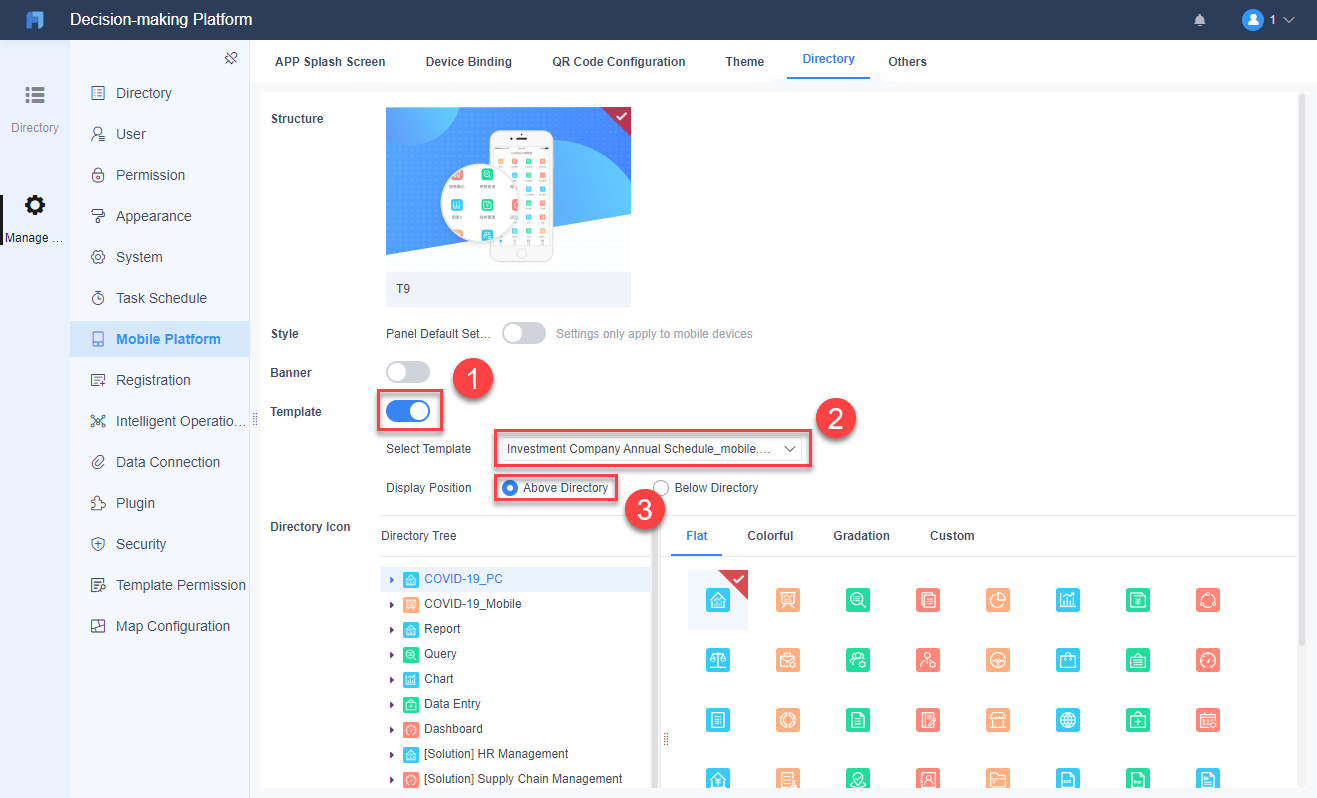Open the Select Template dropdown

[x=651, y=449]
